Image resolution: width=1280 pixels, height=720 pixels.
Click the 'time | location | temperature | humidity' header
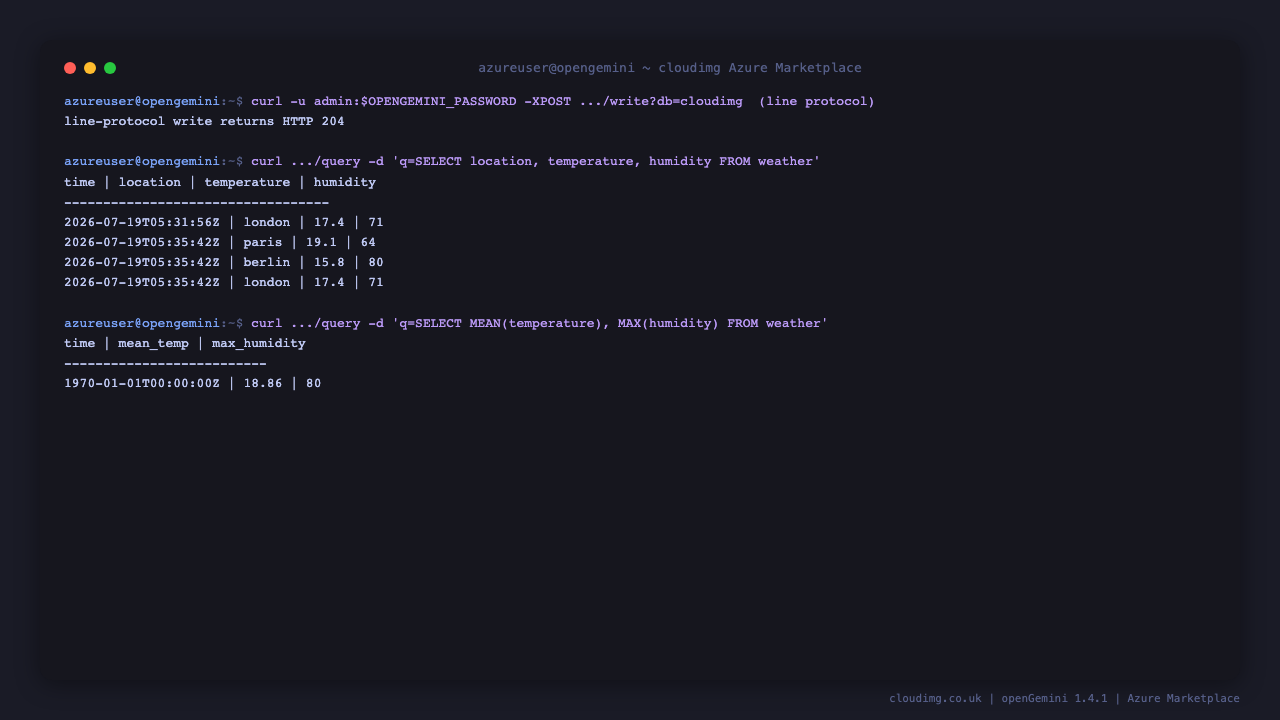pyautogui.click(x=220, y=183)
